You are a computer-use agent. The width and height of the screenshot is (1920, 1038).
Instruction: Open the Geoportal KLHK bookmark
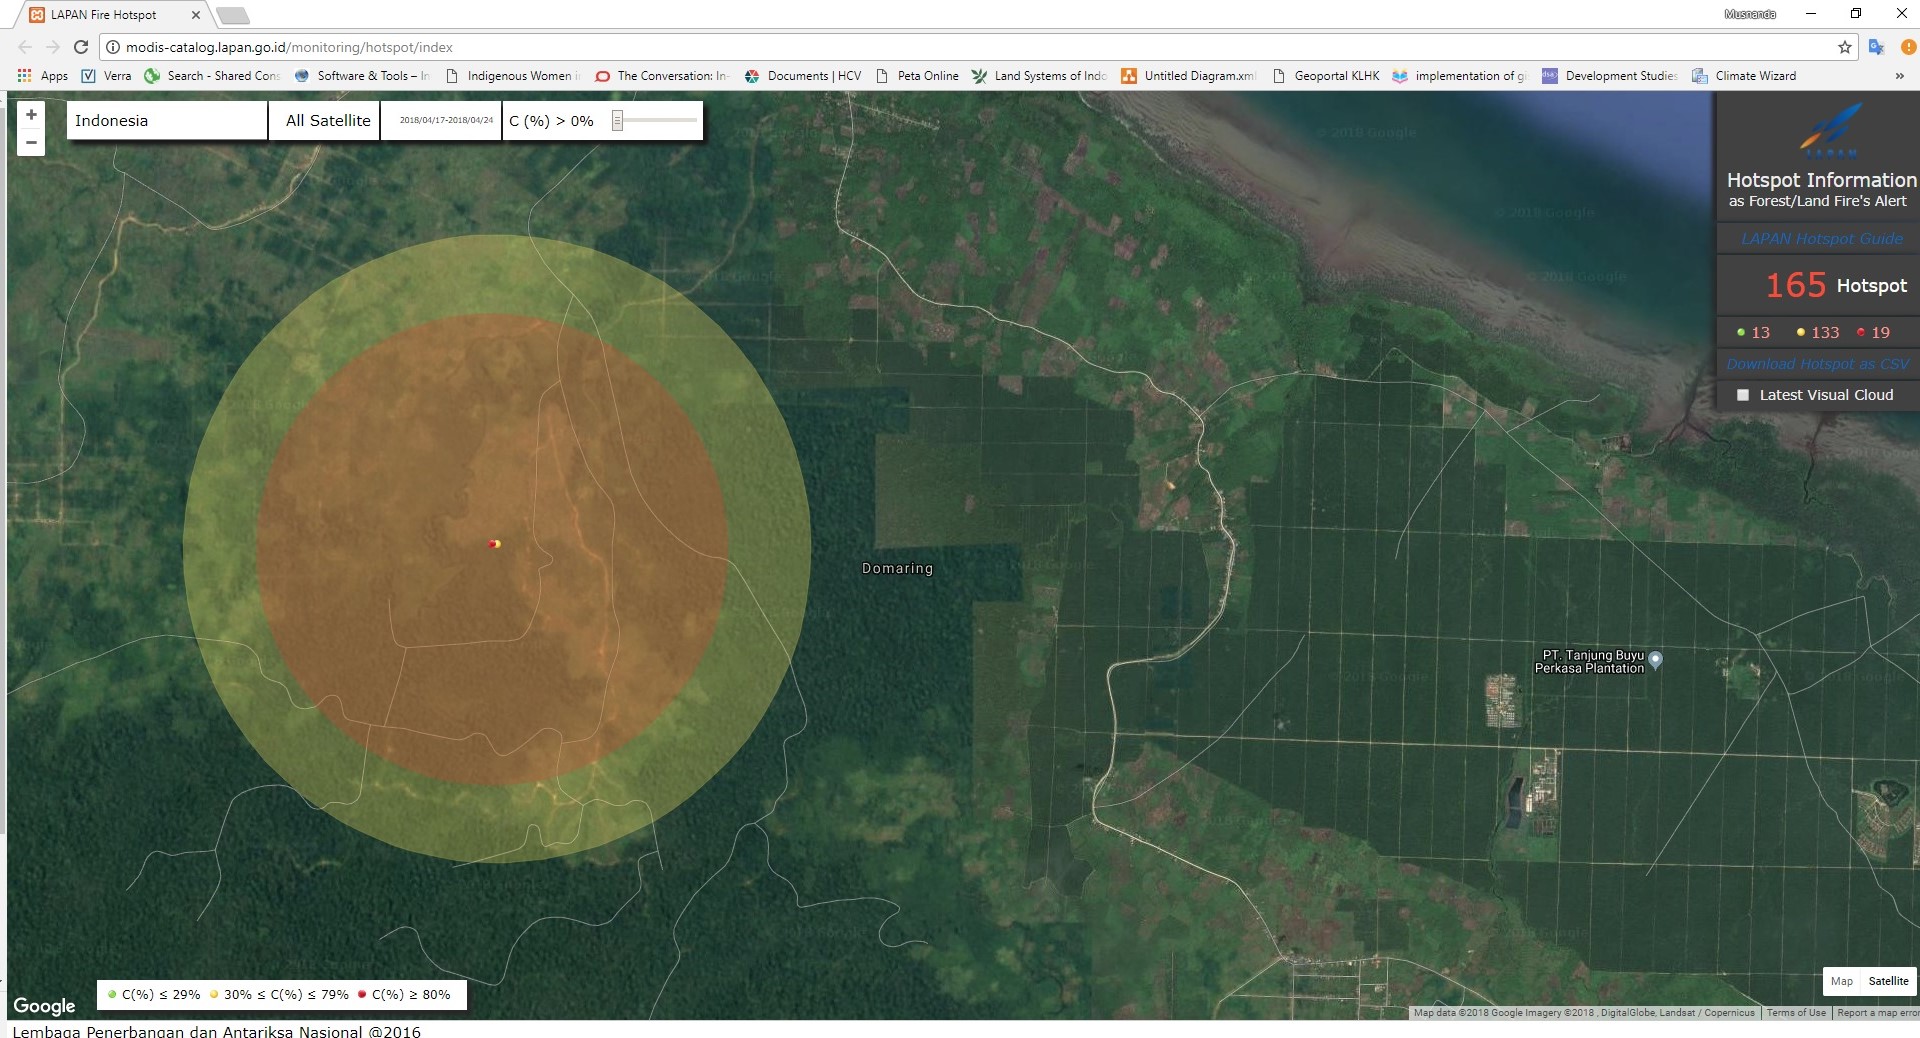(1326, 76)
